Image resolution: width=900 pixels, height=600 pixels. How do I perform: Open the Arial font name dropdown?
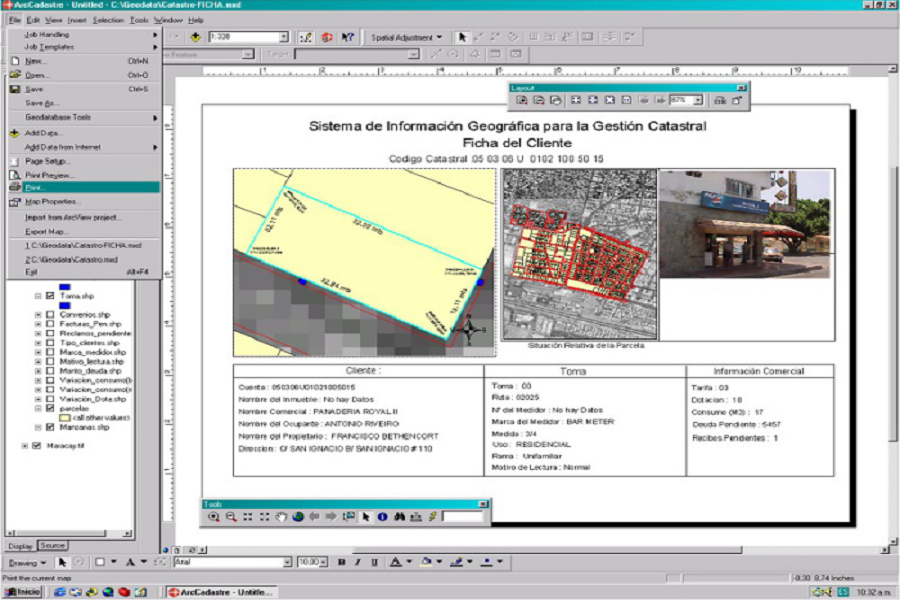287,562
